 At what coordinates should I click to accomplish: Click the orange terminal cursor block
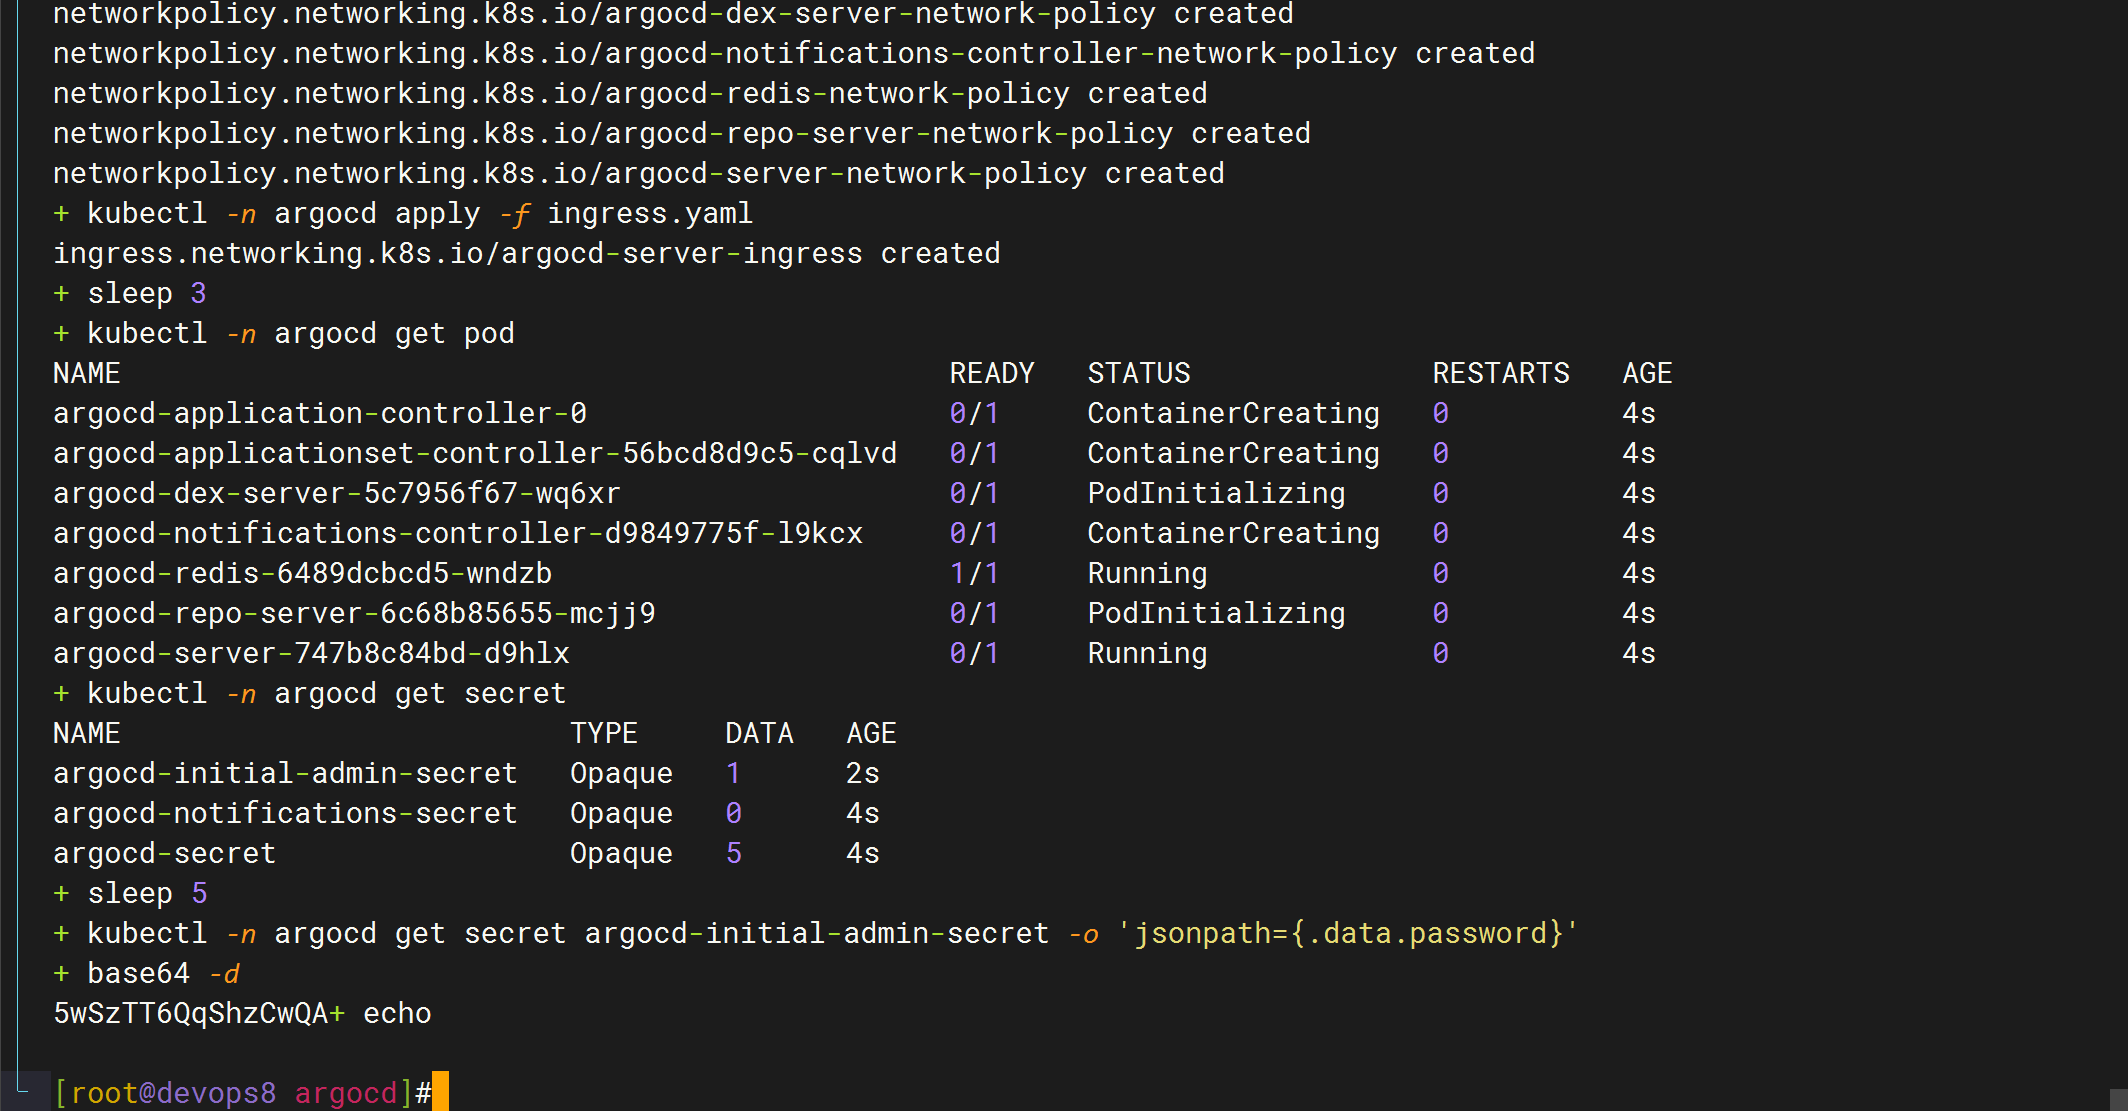click(440, 1091)
